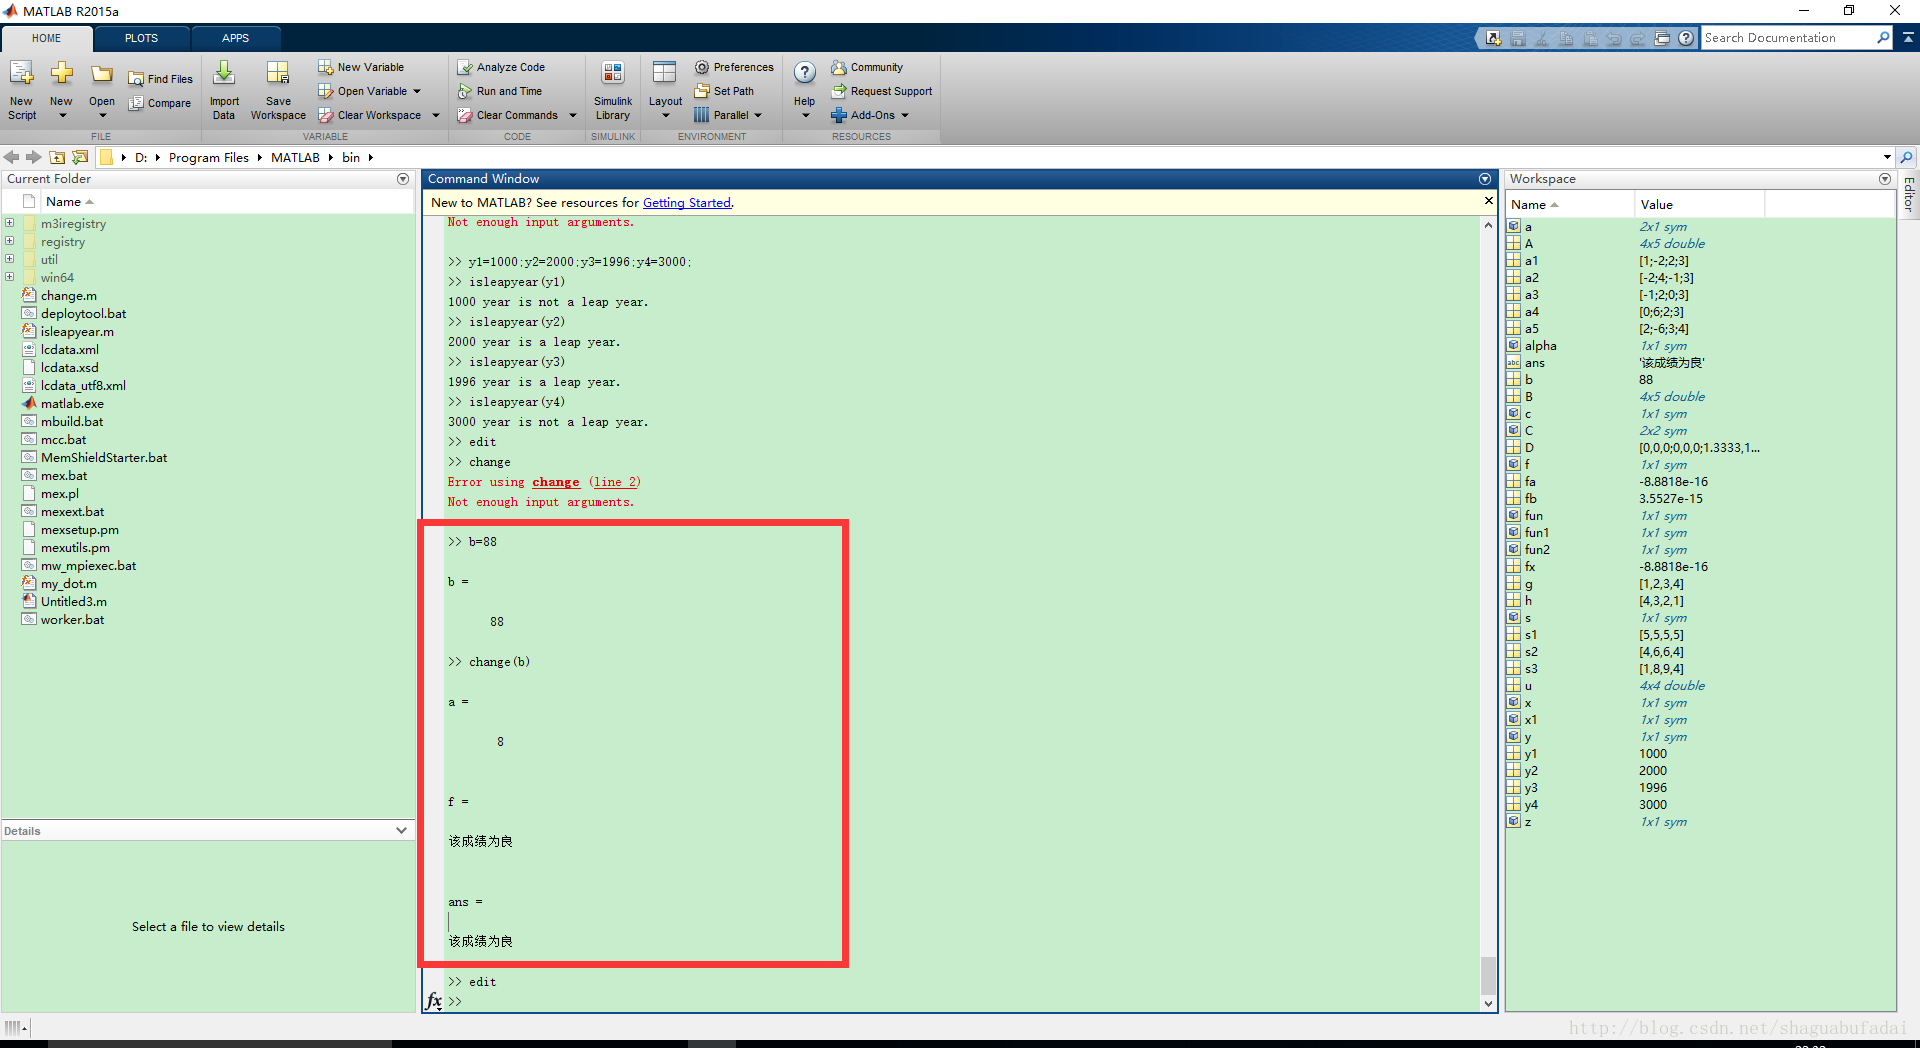Click Analyze Code tool
1920x1048 pixels.
pyautogui.click(x=501, y=67)
